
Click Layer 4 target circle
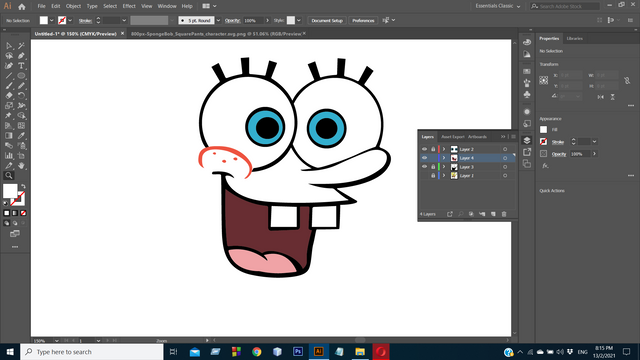click(505, 158)
